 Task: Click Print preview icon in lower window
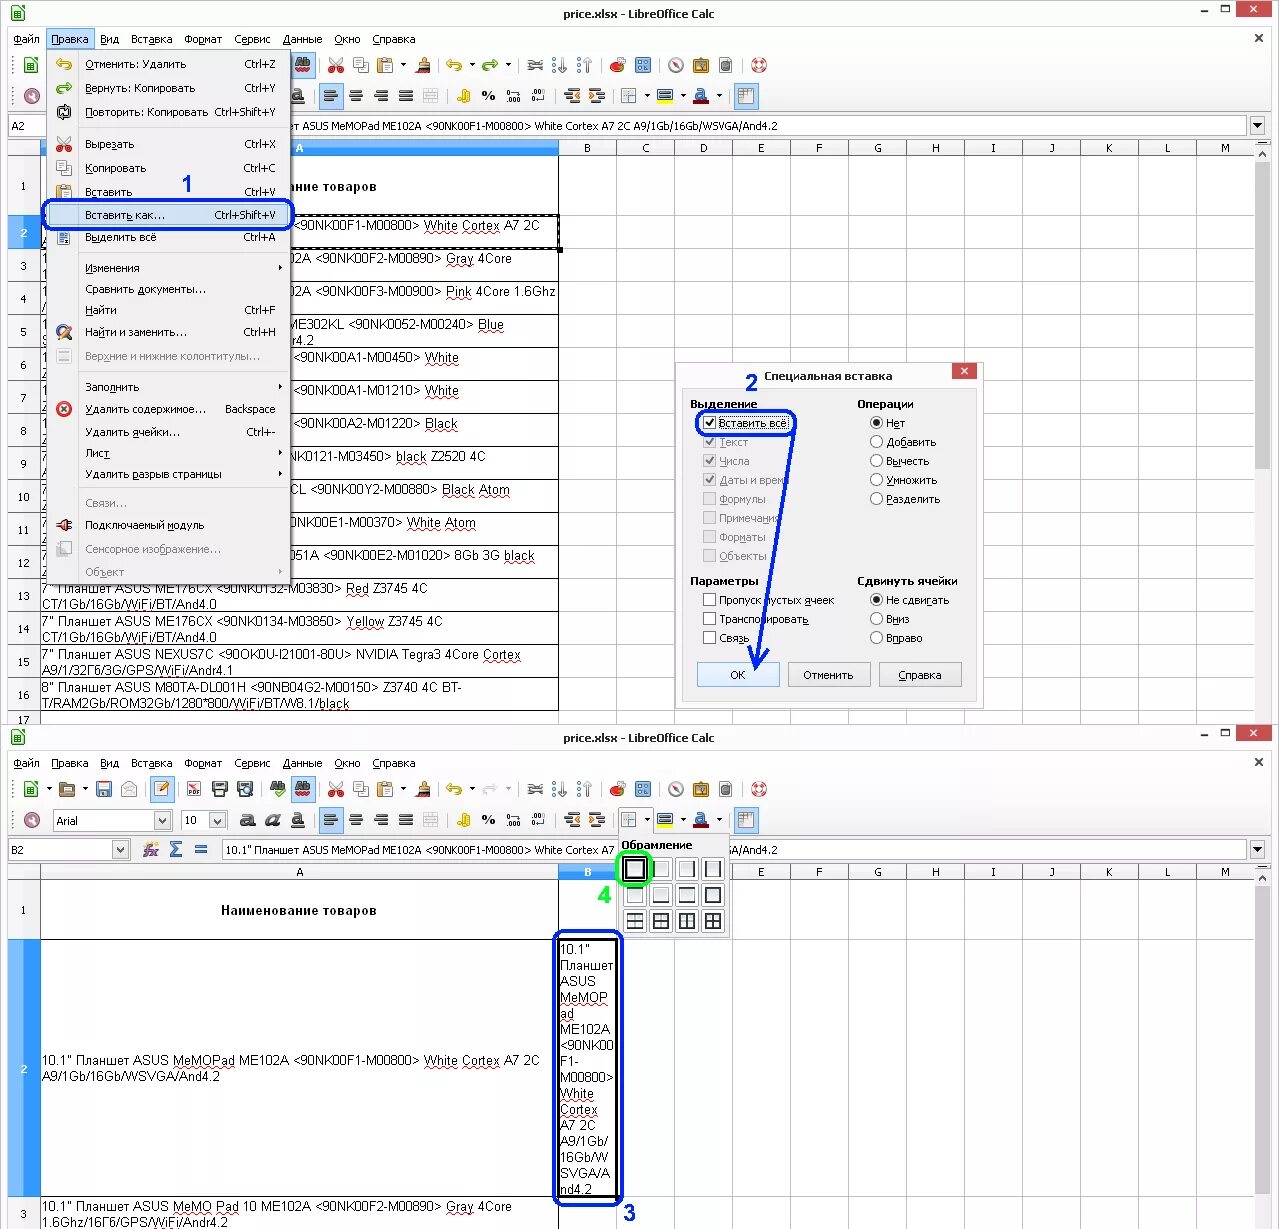(245, 789)
